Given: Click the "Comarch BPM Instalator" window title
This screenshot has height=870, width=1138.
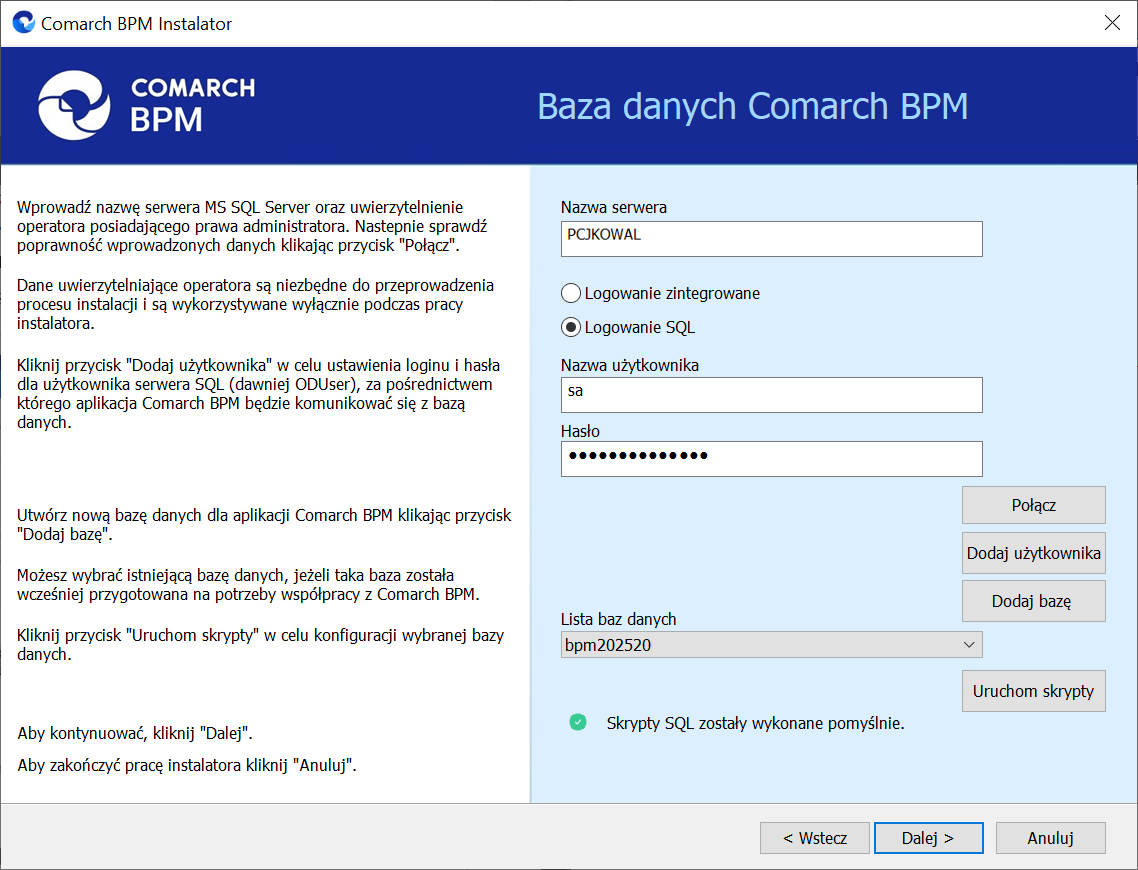Looking at the screenshot, I should [x=136, y=24].
